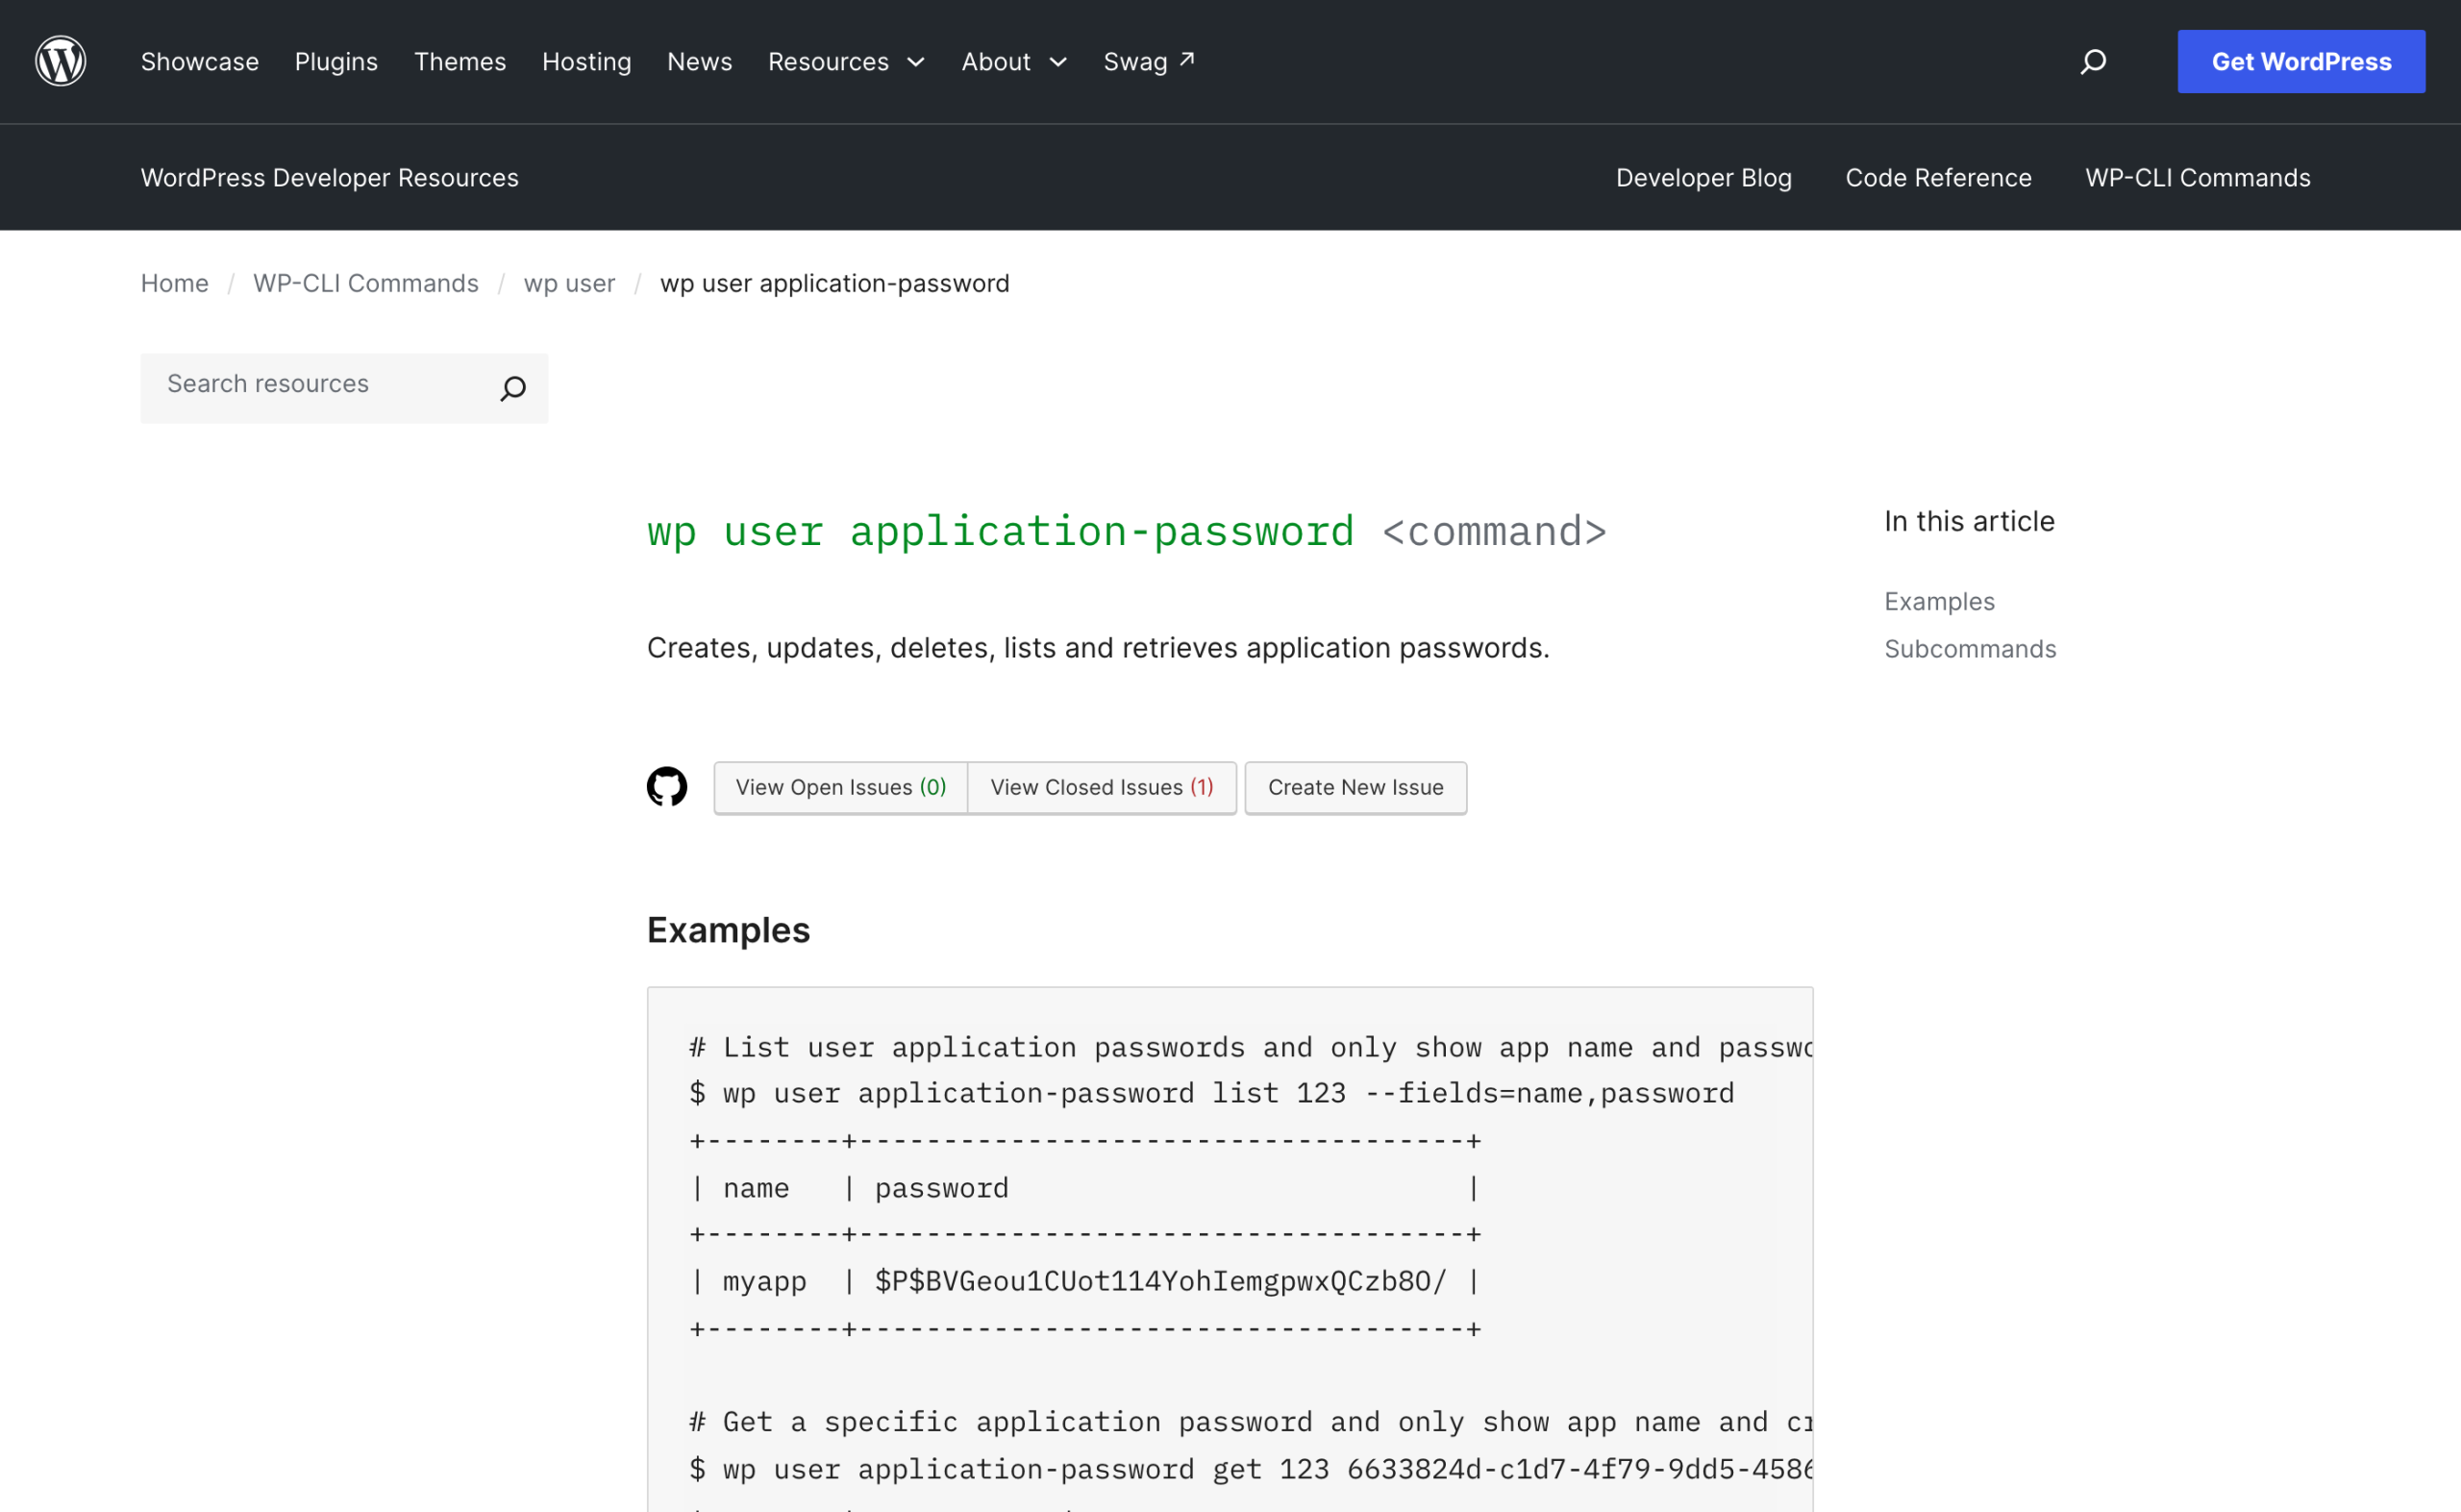The image size is (2461, 1512).
Task: Click the WordPress logo icon
Action: click(61, 61)
